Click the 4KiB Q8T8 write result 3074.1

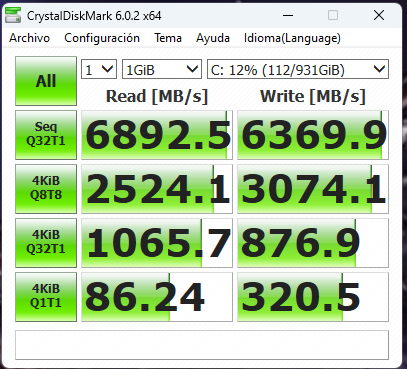tap(313, 189)
